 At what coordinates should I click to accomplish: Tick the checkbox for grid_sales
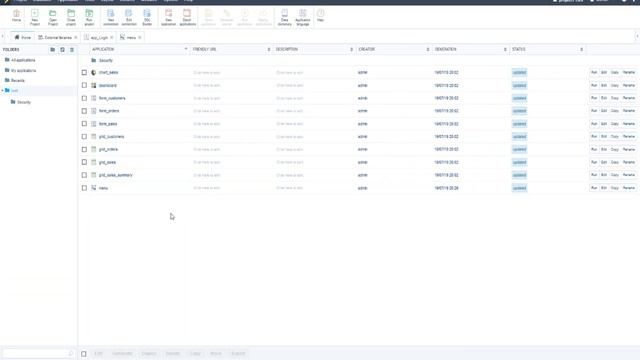pos(84,162)
